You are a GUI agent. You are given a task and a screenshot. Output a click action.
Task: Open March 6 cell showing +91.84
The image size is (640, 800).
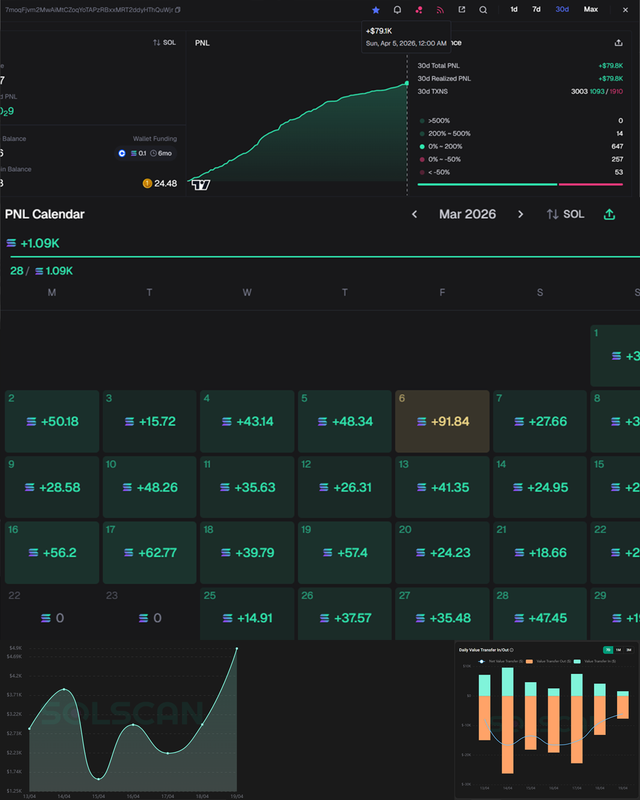coord(442,421)
